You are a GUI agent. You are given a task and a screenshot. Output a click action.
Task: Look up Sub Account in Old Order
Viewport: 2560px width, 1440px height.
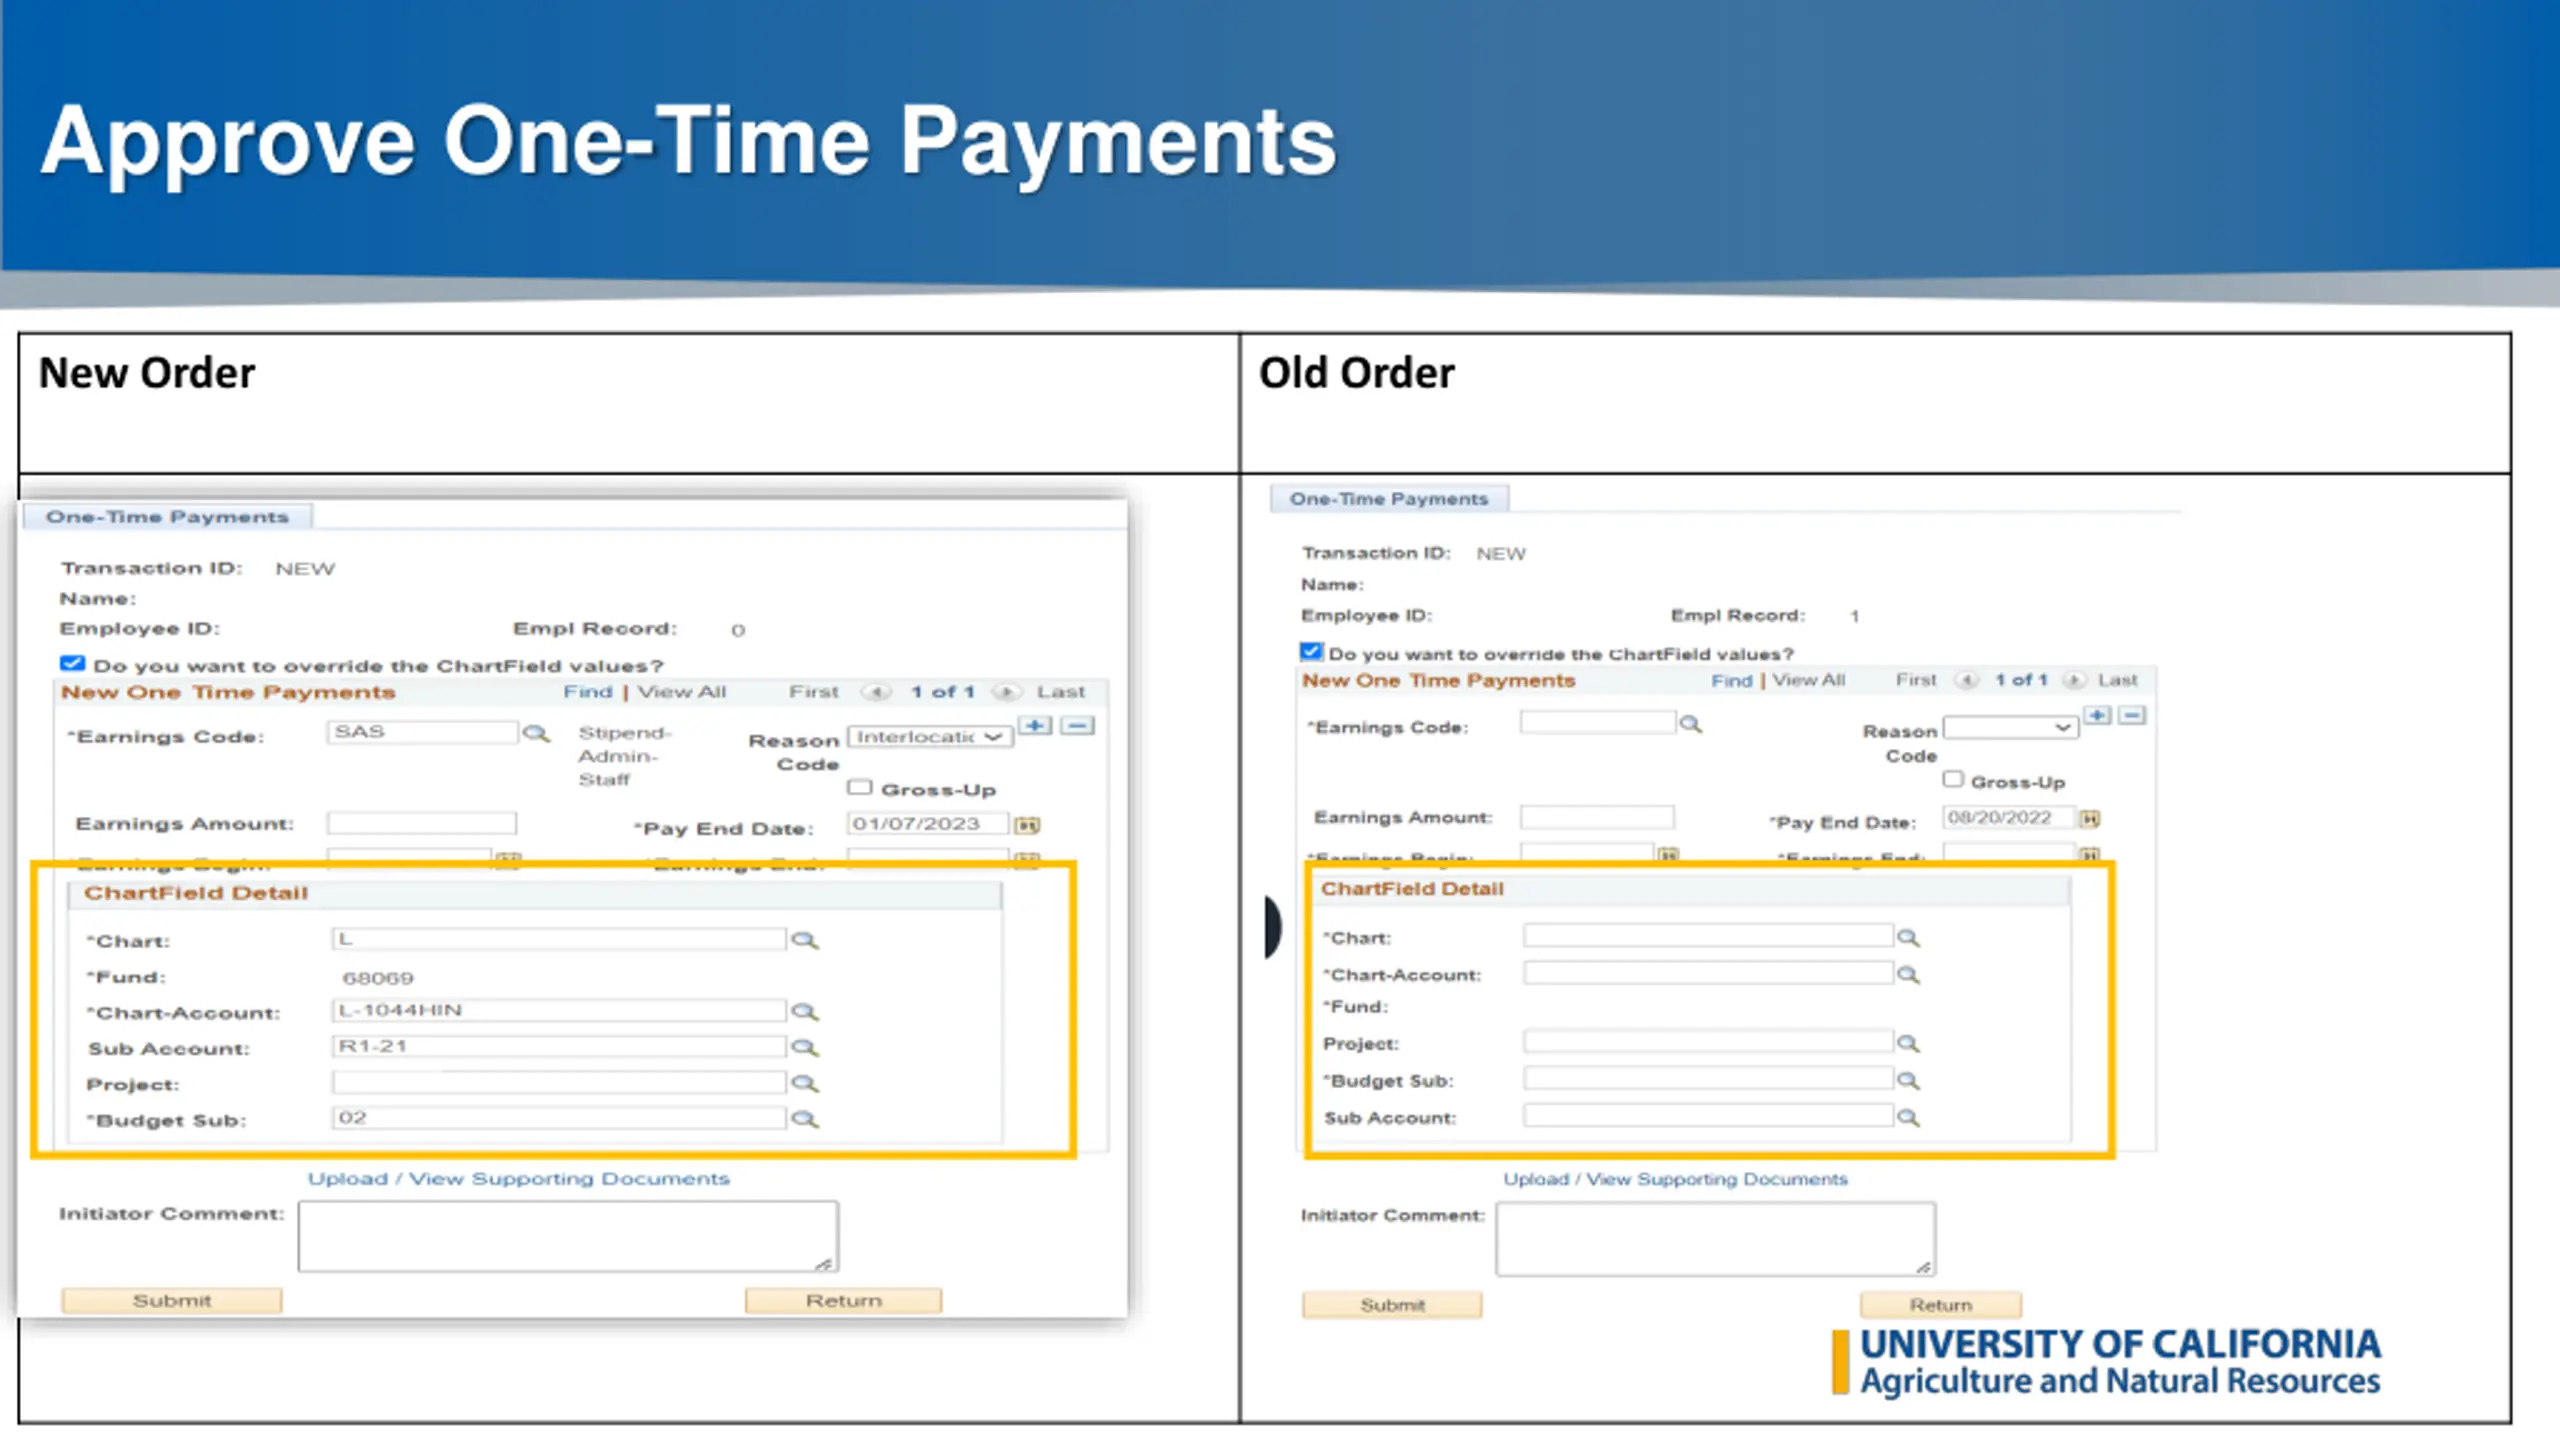click(x=1908, y=1118)
